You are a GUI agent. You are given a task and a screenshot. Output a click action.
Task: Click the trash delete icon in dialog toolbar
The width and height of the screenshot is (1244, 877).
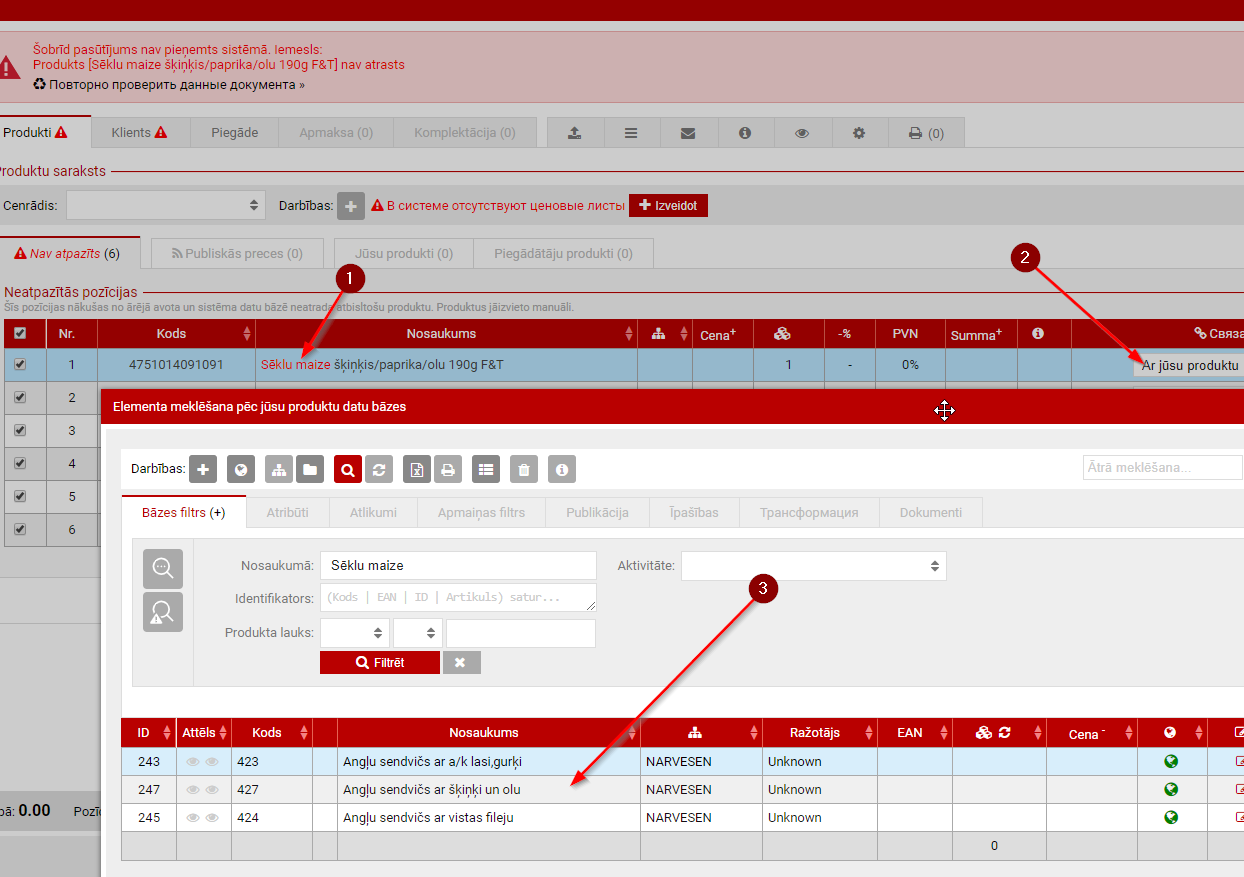(x=524, y=469)
